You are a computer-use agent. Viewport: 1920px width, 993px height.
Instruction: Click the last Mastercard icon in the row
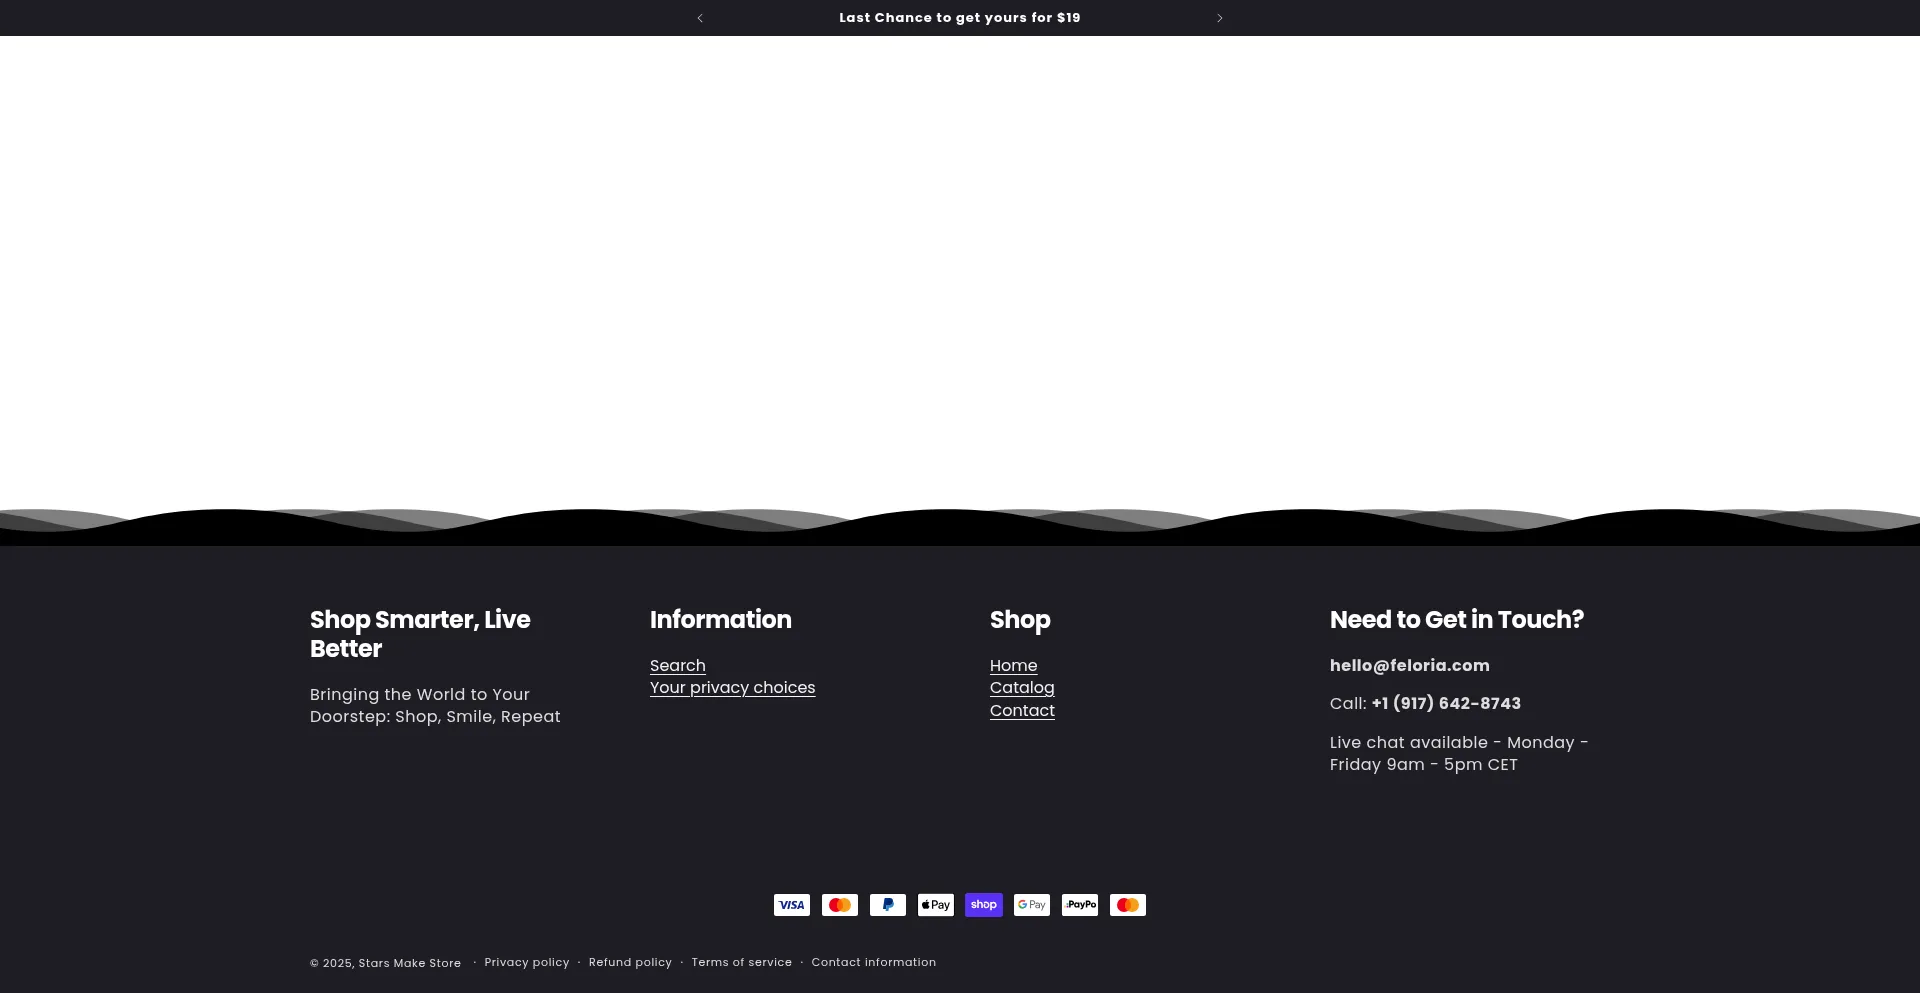[x=1127, y=904]
